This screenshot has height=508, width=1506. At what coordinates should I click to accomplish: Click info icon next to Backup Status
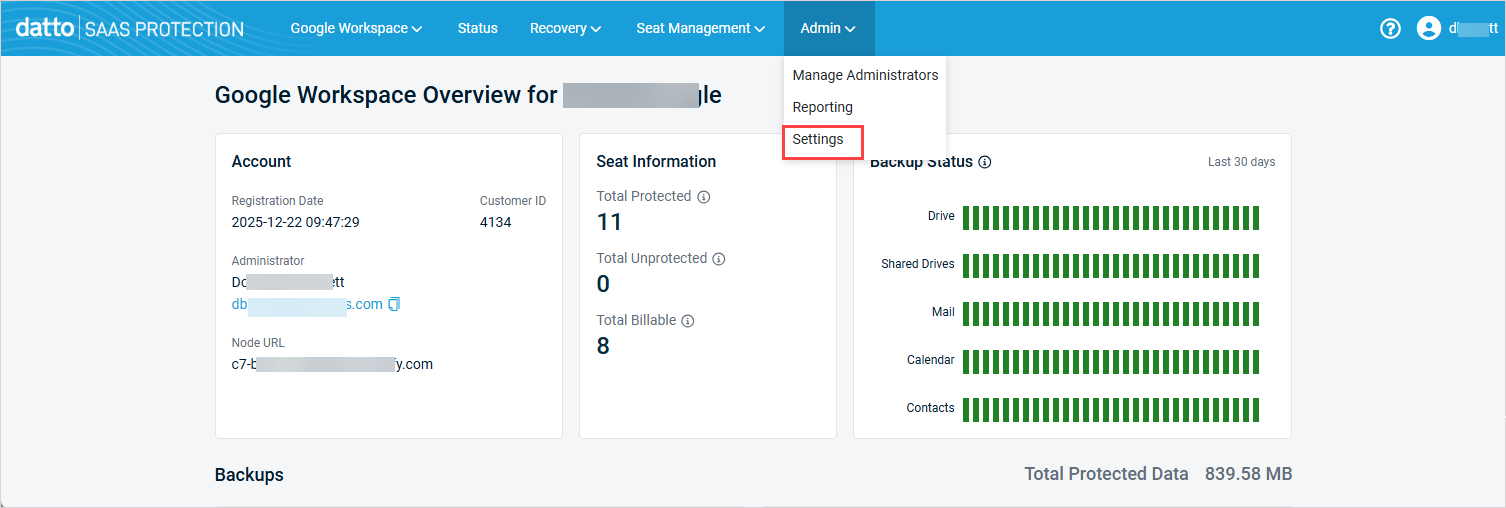(985, 162)
